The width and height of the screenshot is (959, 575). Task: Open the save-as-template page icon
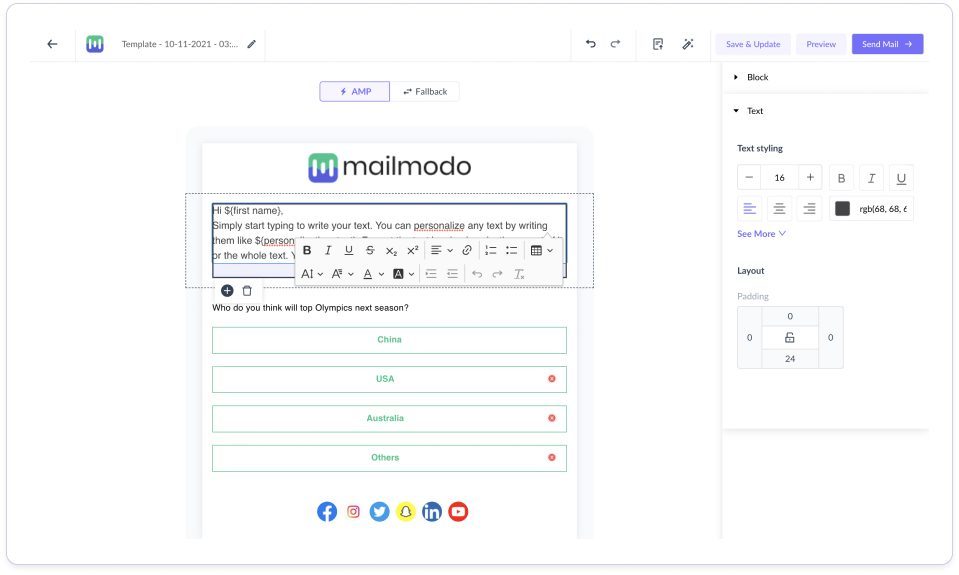(x=657, y=44)
